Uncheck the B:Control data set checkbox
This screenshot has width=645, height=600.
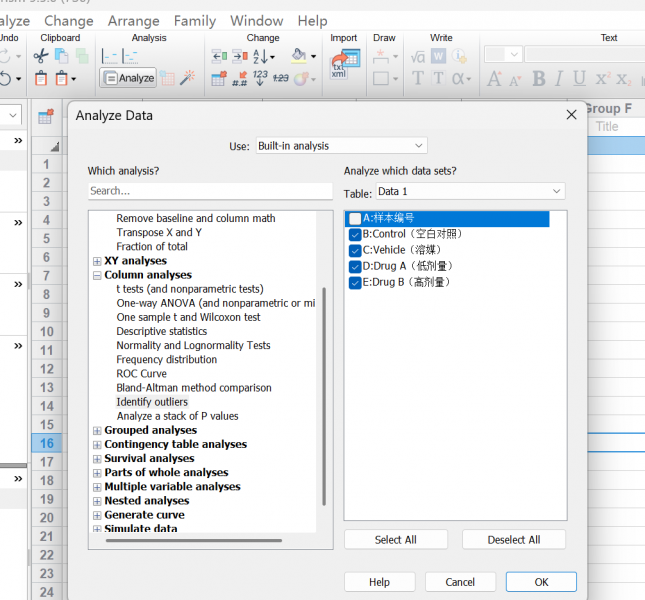pos(355,234)
